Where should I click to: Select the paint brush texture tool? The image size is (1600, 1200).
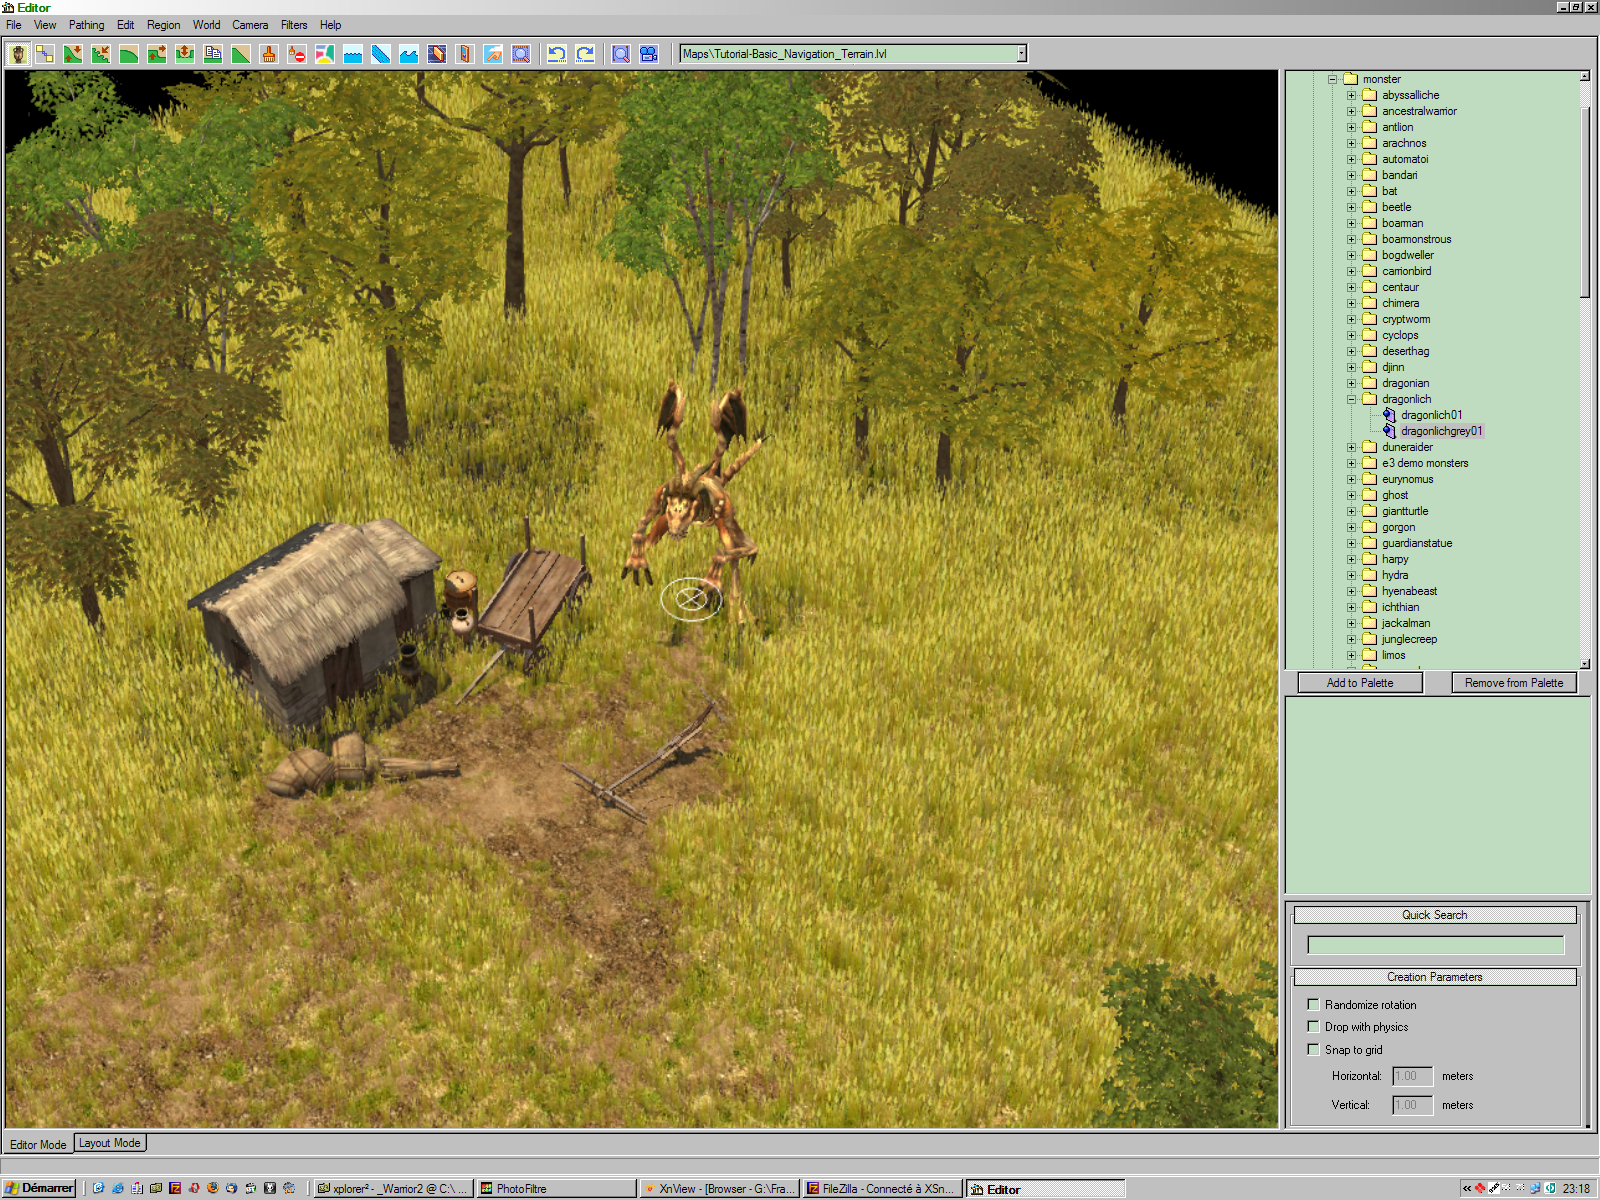pyautogui.click(x=269, y=54)
